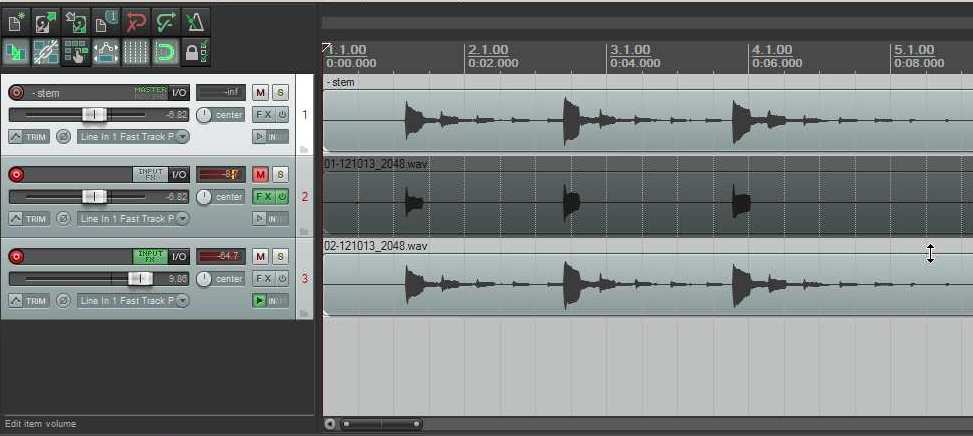This screenshot has height=436, width=973.
Task: Open record monitoring IN menu on track 1
Action: click(x=271, y=136)
